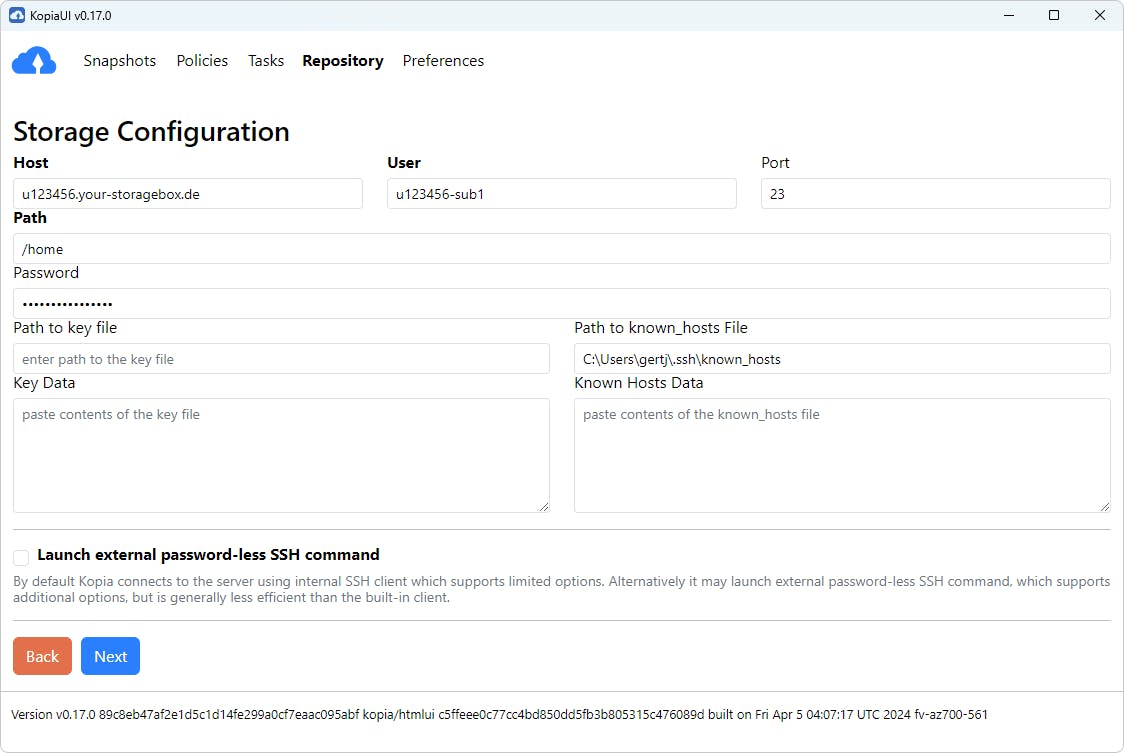1124x753 pixels.
Task: Switch to the Policies tab
Action: (202, 61)
